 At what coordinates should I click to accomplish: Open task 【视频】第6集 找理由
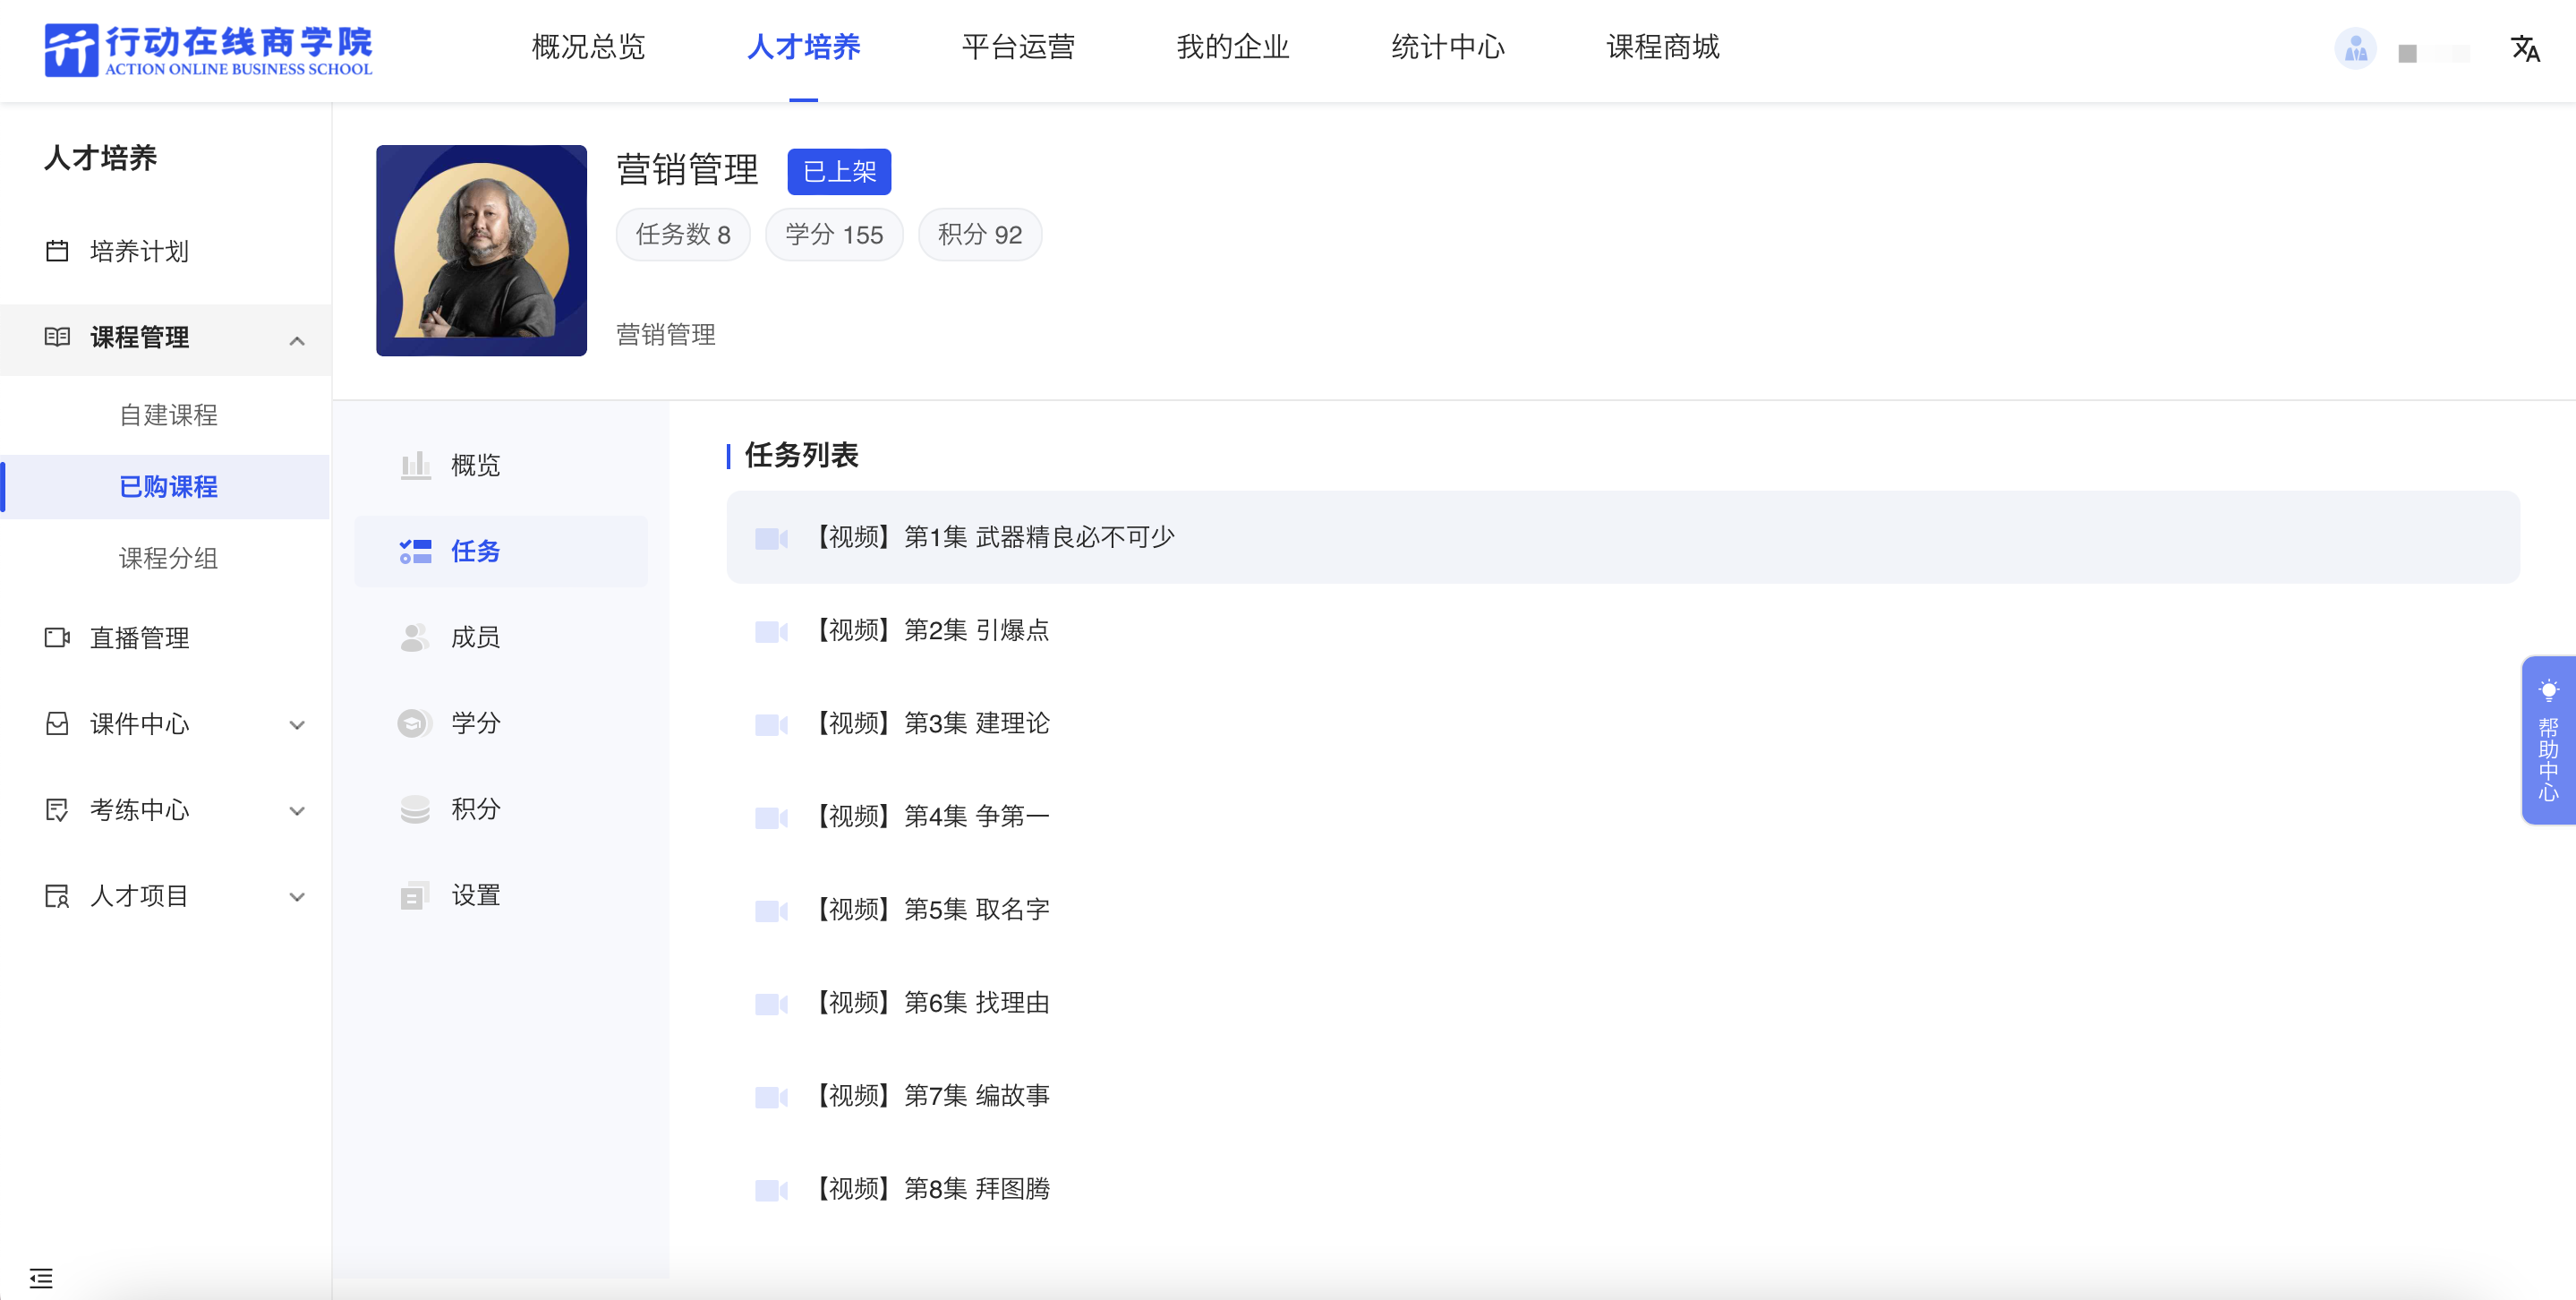1622,1002
